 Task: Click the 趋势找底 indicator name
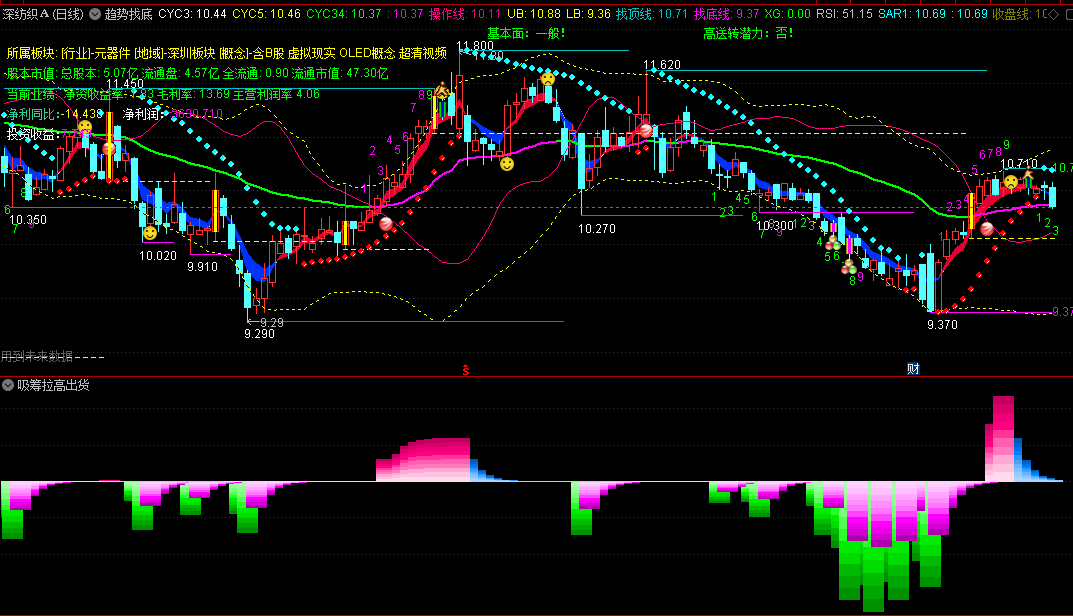(x=129, y=14)
